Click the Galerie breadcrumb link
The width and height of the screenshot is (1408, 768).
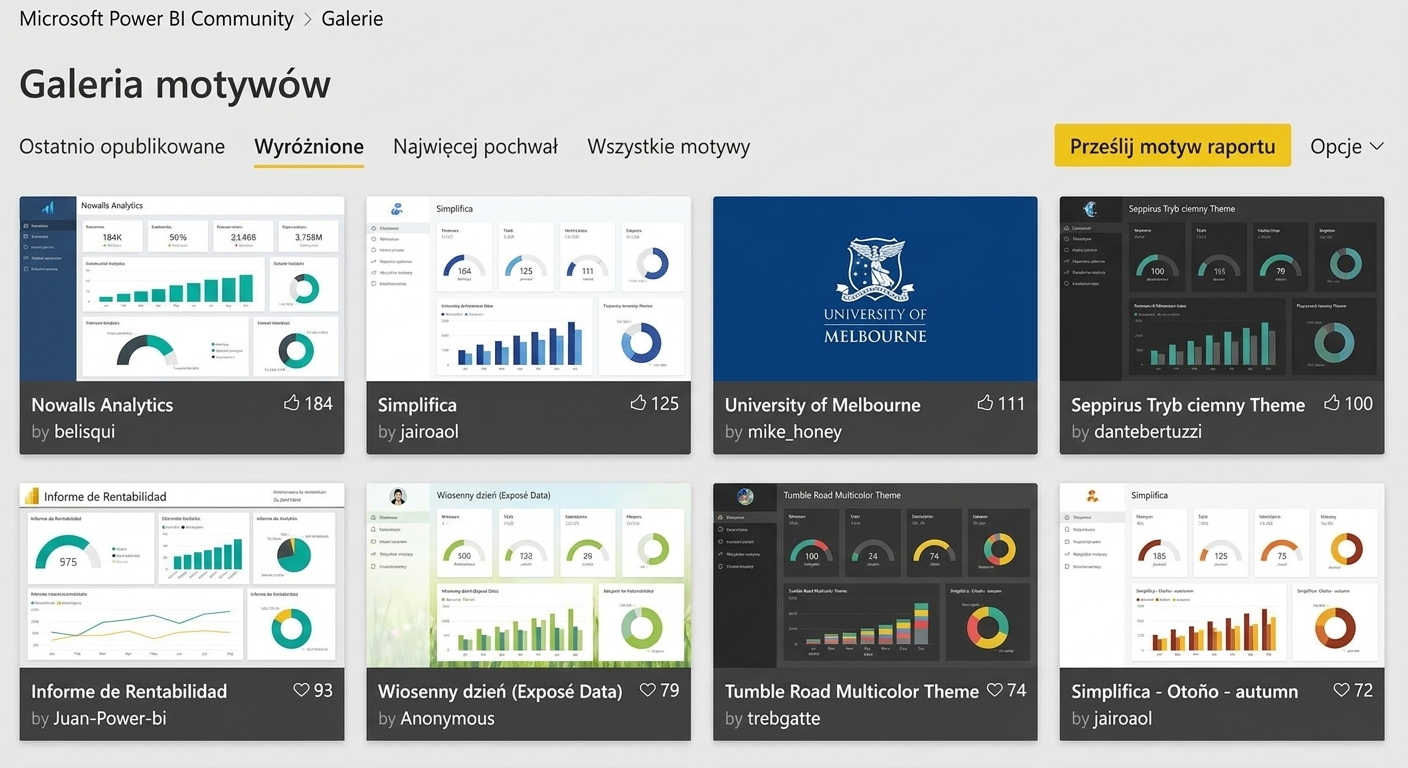coord(352,19)
